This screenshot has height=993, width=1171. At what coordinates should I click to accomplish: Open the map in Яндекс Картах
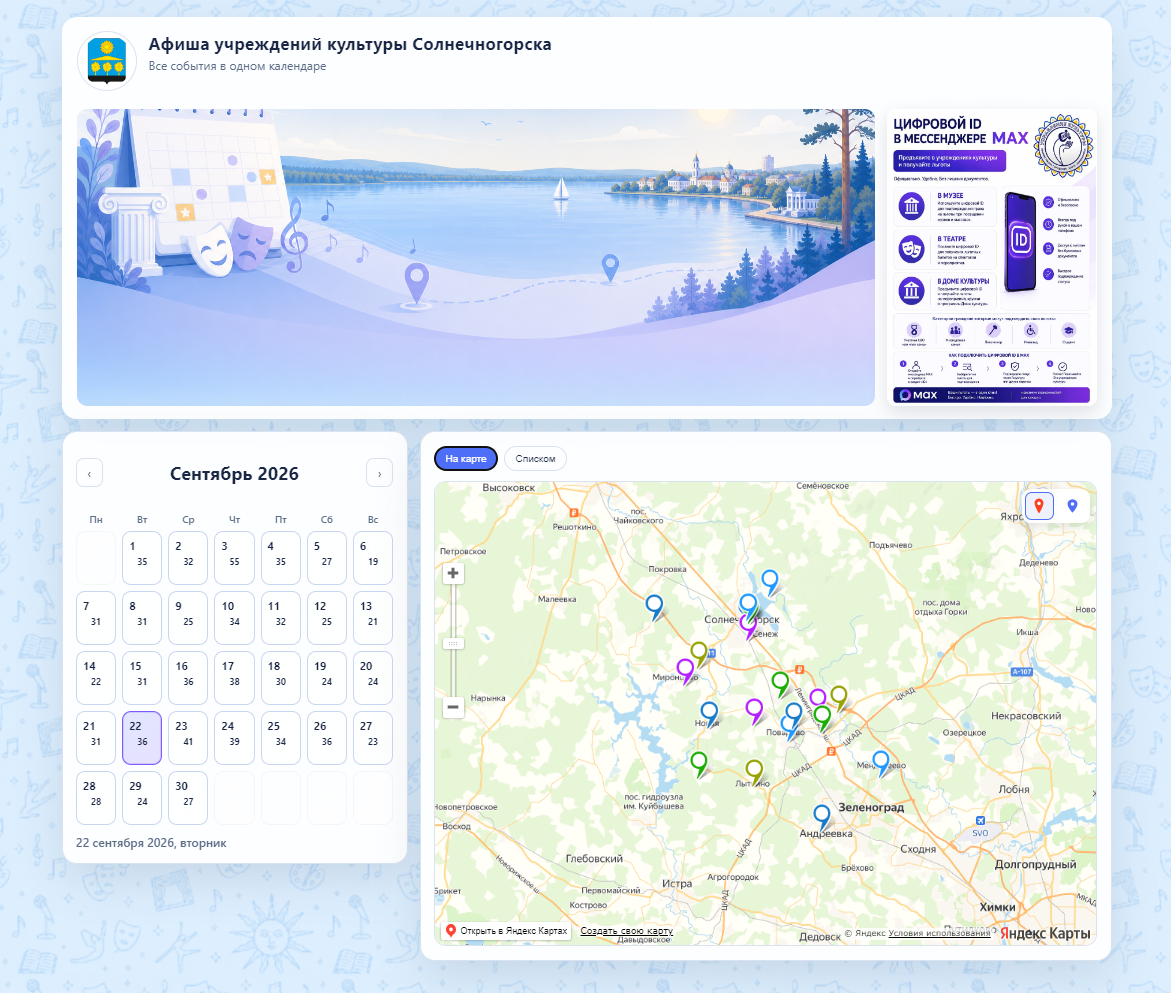click(507, 931)
